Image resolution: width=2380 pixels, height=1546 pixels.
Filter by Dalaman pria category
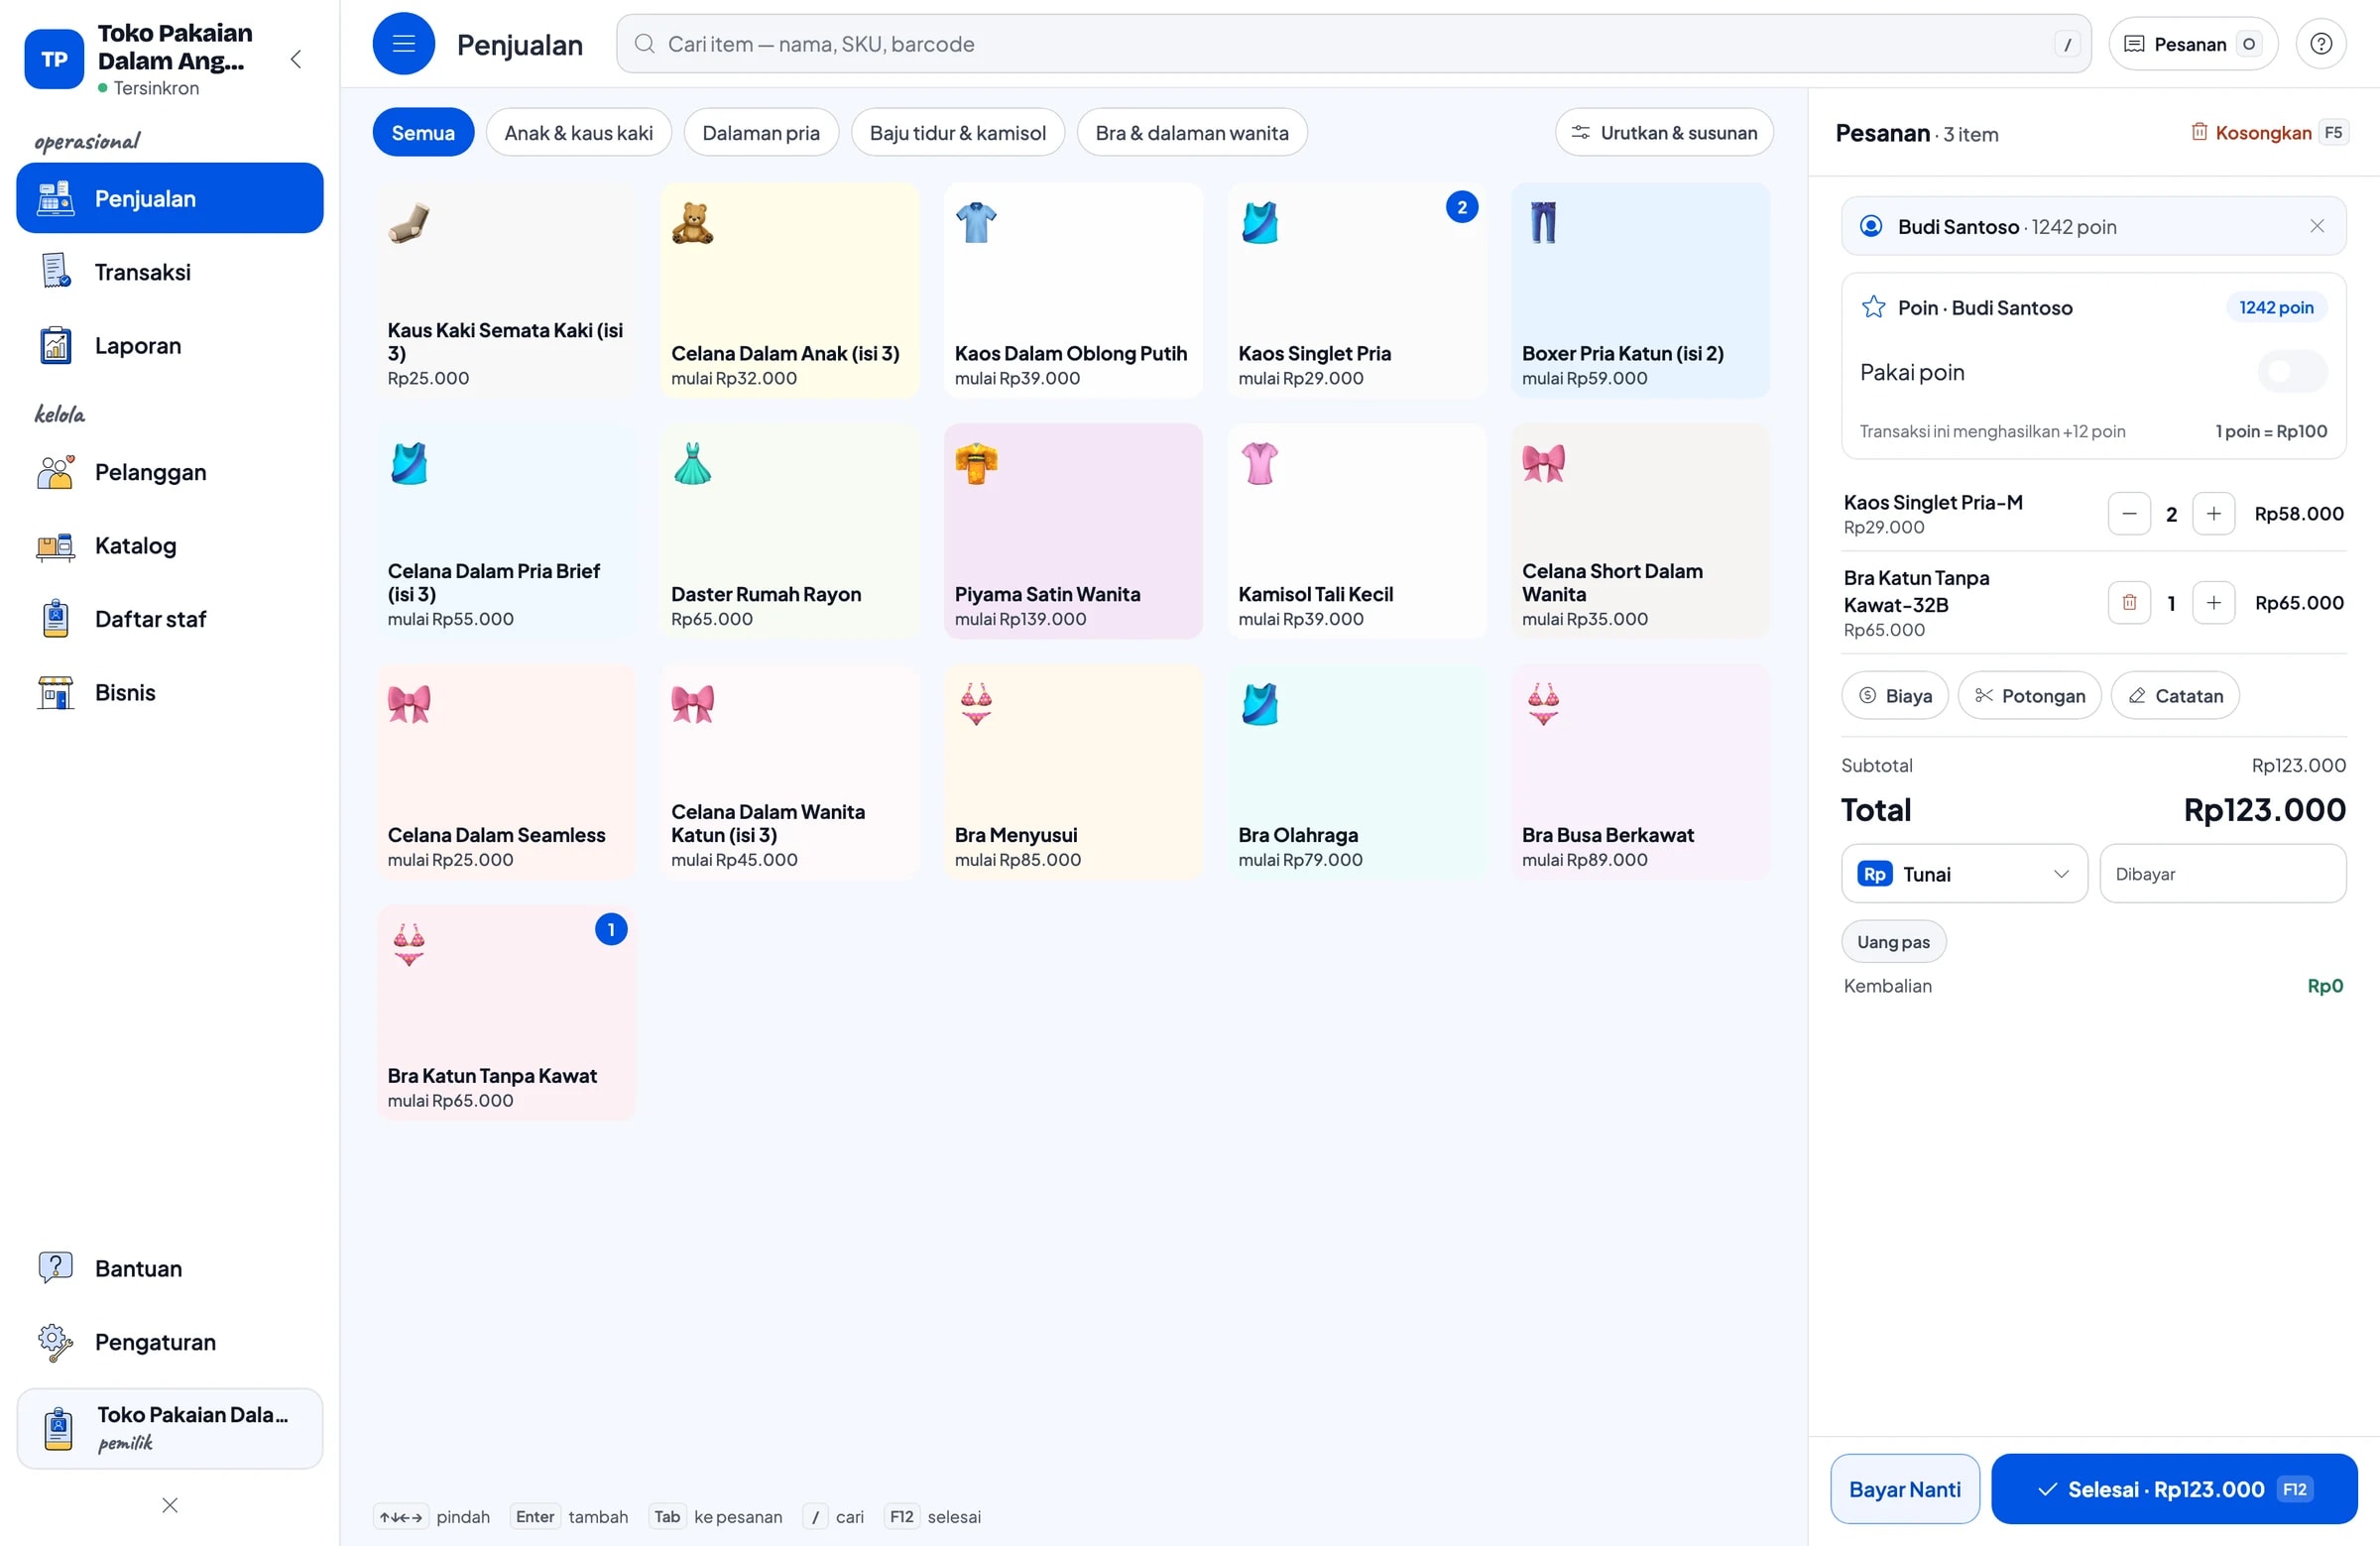761,133
